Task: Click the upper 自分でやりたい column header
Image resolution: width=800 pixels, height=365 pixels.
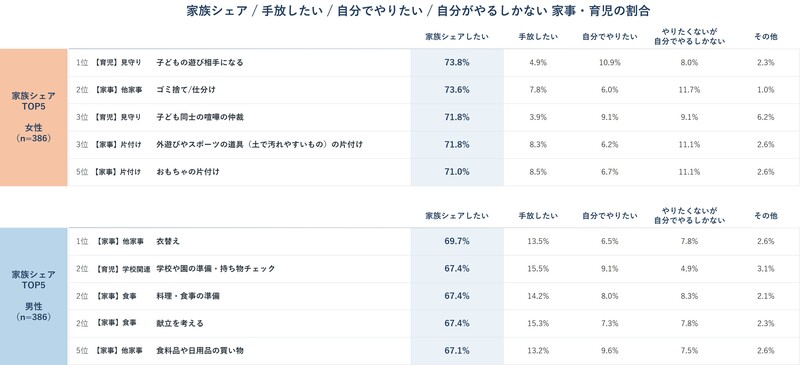Action: pyautogui.click(x=610, y=37)
